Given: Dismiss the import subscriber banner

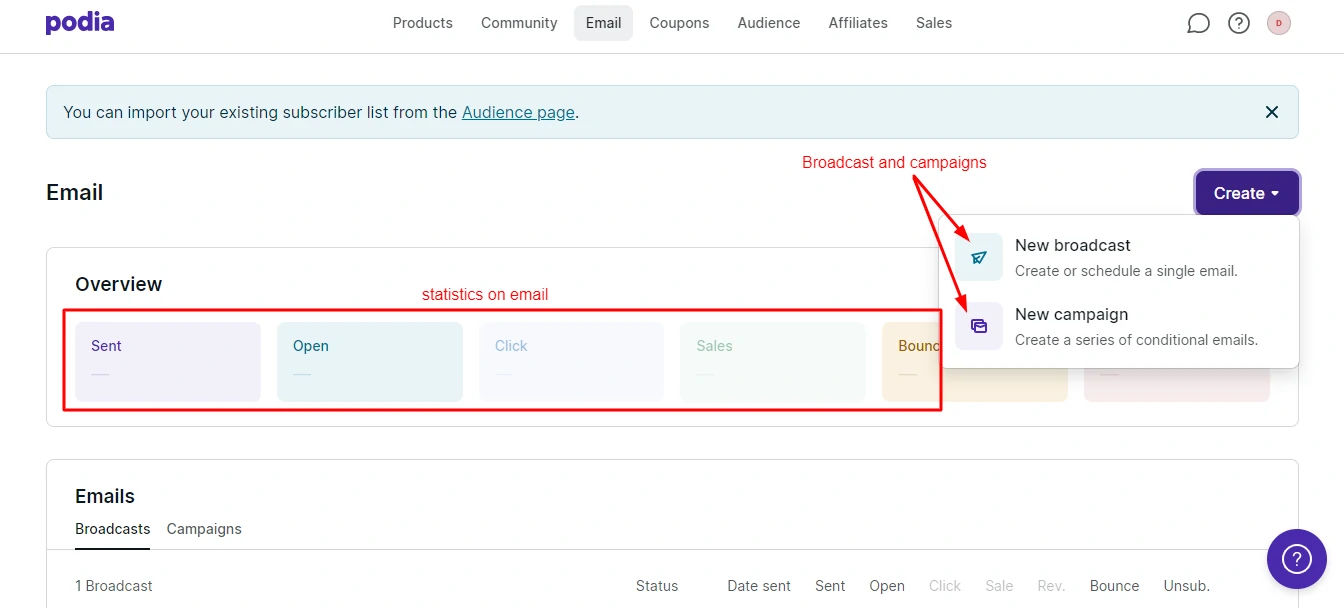Looking at the screenshot, I should [1272, 112].
